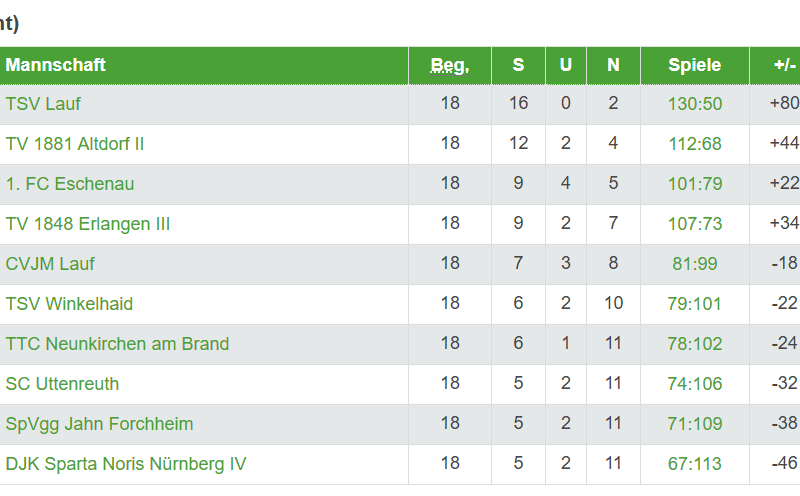Open TTC Neunkirchen am Brand link

click(x=117, y=344)
